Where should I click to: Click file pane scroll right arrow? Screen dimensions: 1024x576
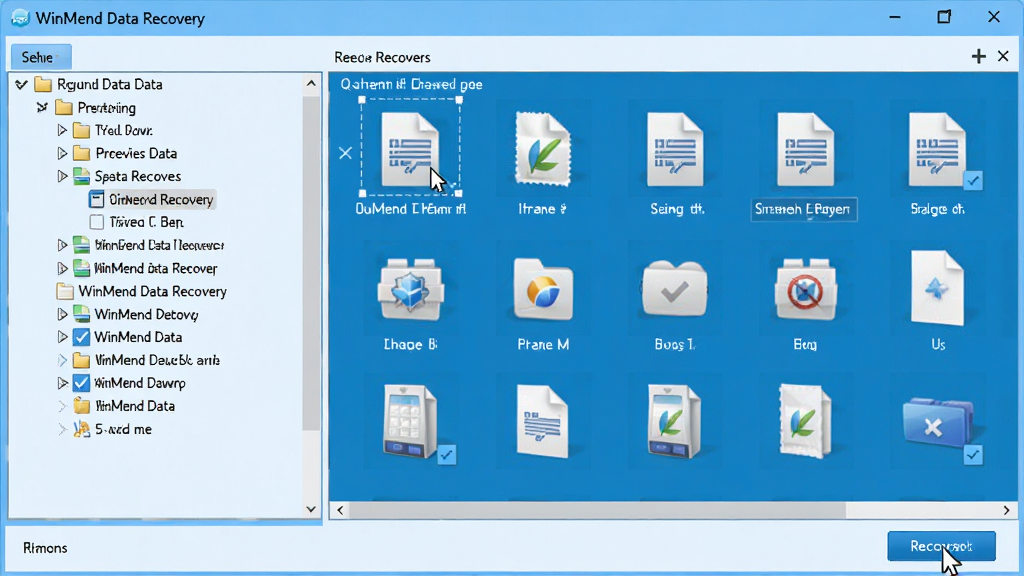coord(1006,510)
